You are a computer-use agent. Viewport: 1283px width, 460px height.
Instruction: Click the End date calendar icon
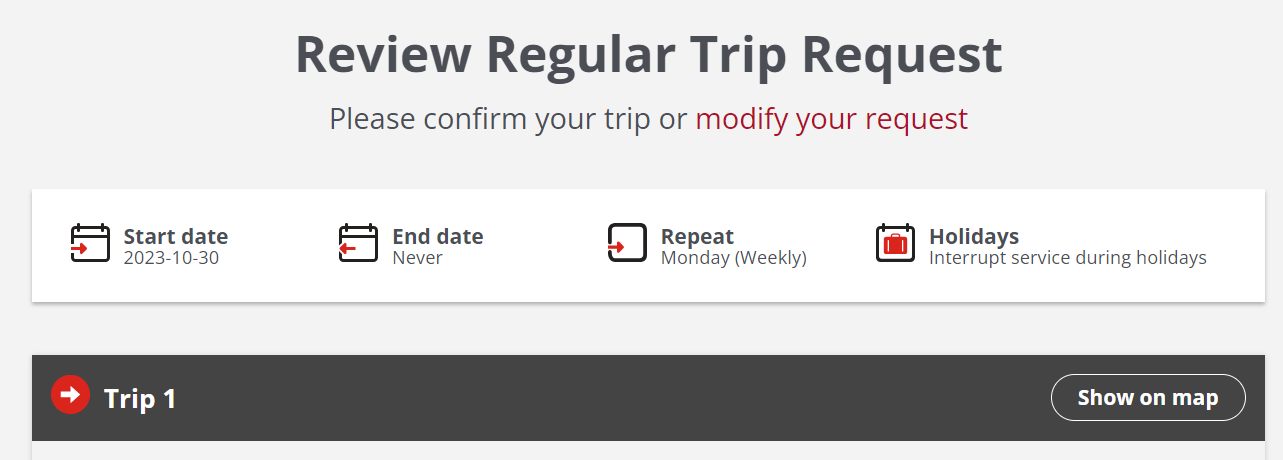click(x=358, y=243)
